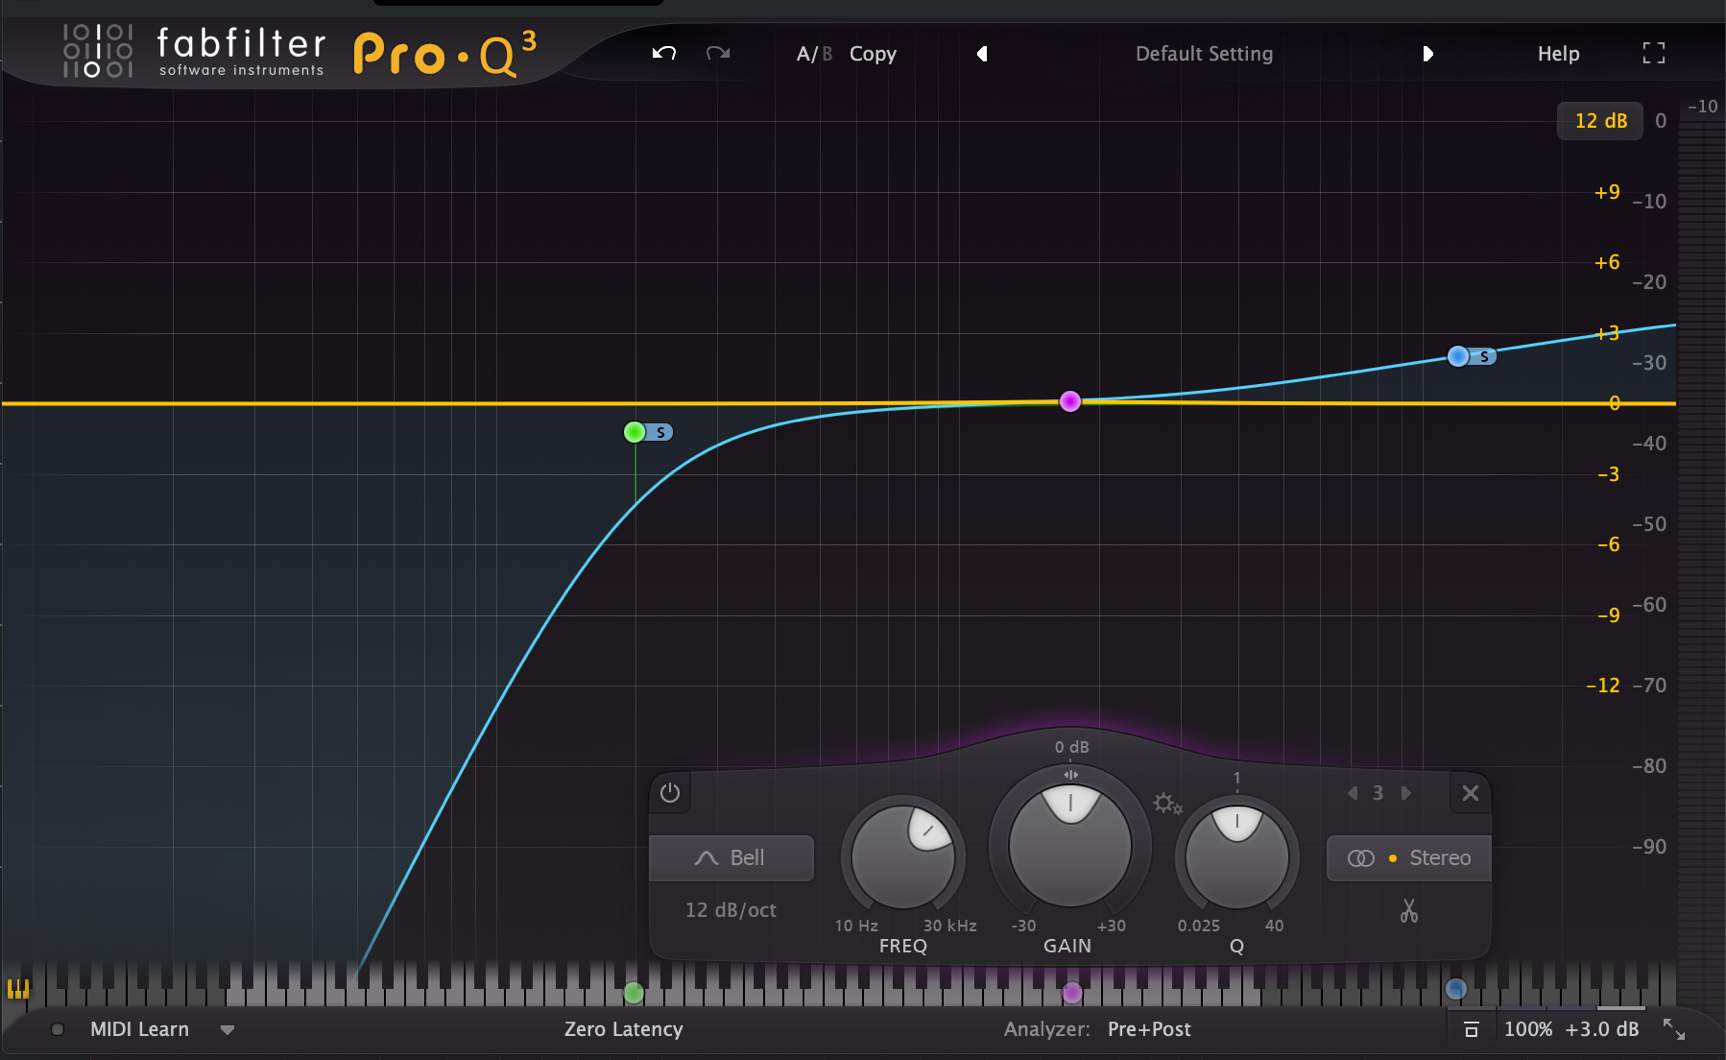Click the 0 dB gain value readout

click(x=1071, y=747)
